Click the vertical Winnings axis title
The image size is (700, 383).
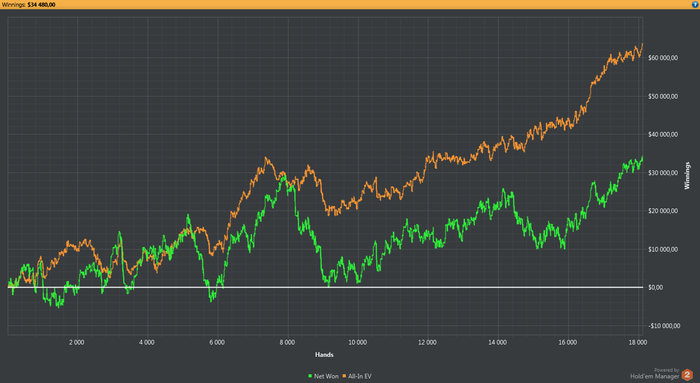click(x=687, y=175)
